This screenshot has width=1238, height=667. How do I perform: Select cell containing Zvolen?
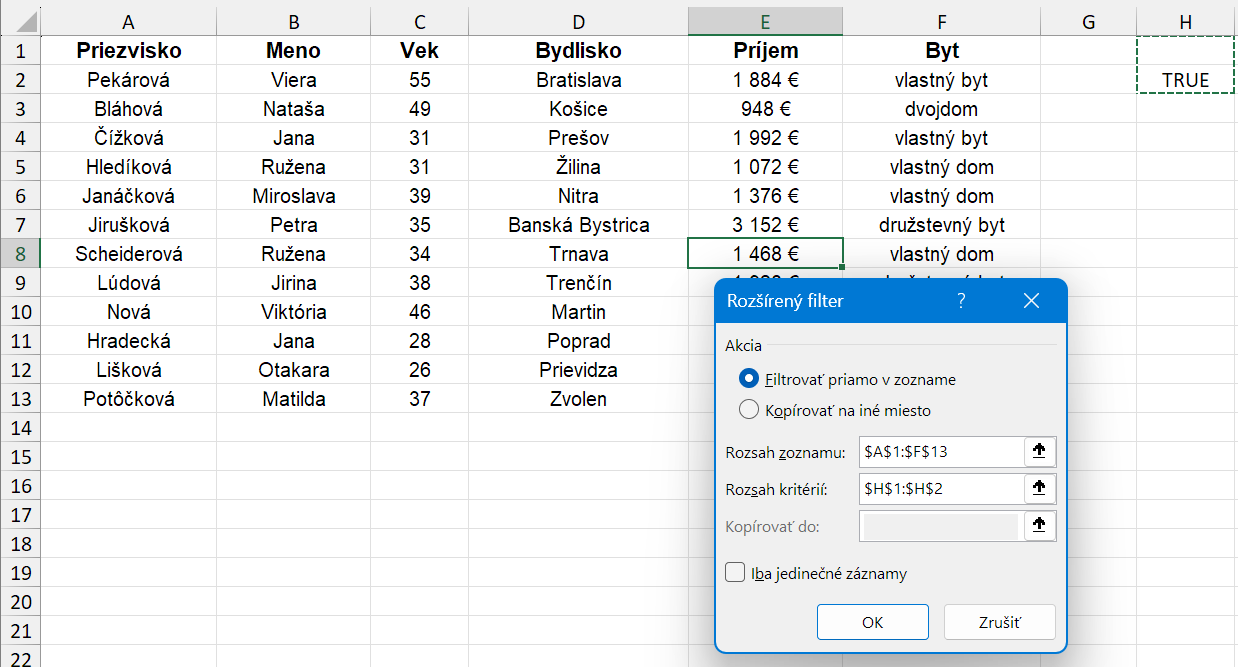[x=578, y=399]
